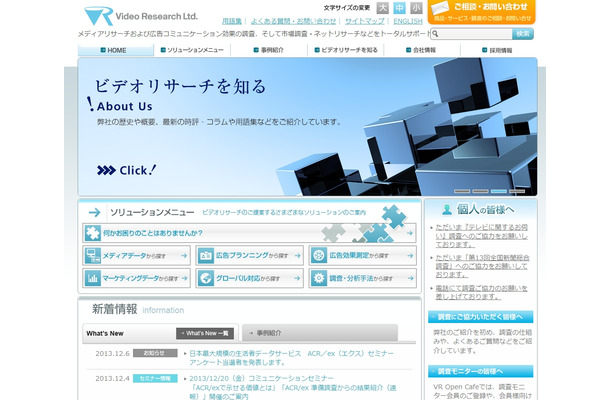Select the second banner slide indicator
610x400 pixels.
(x=480, y=191)
